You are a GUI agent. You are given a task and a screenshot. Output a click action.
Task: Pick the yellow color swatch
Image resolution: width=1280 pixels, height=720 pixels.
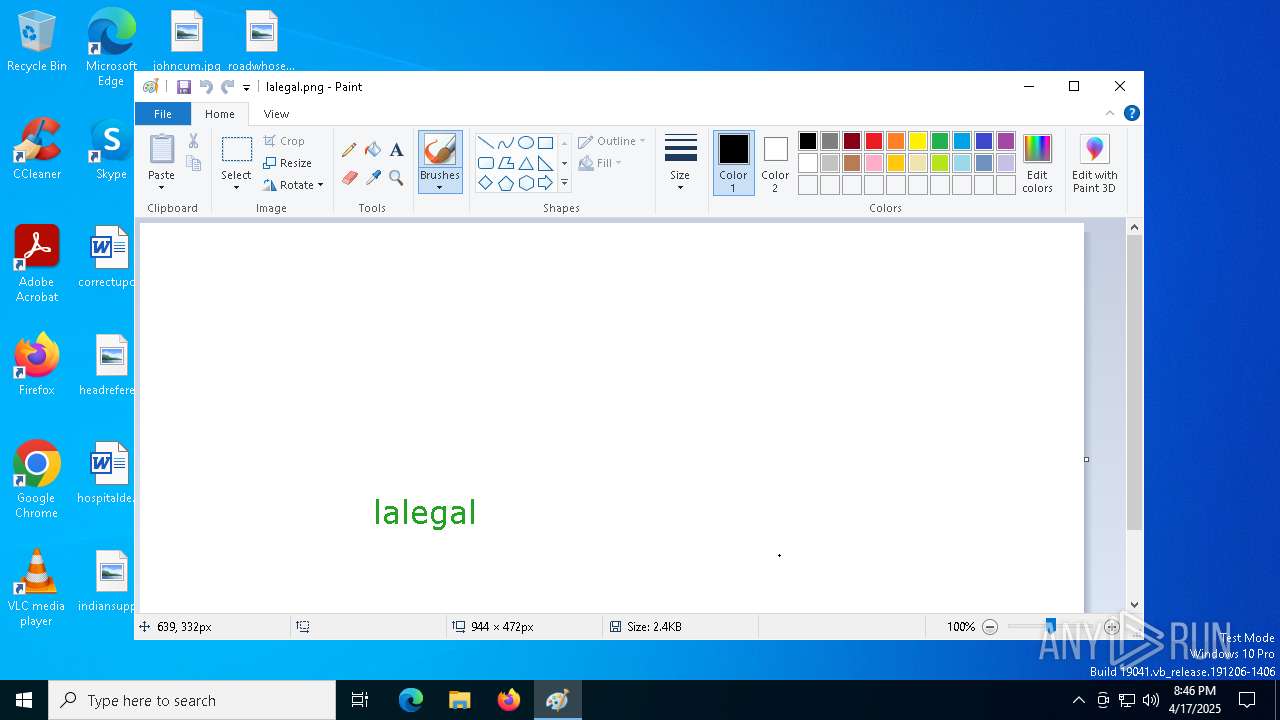tap(918, 141)
